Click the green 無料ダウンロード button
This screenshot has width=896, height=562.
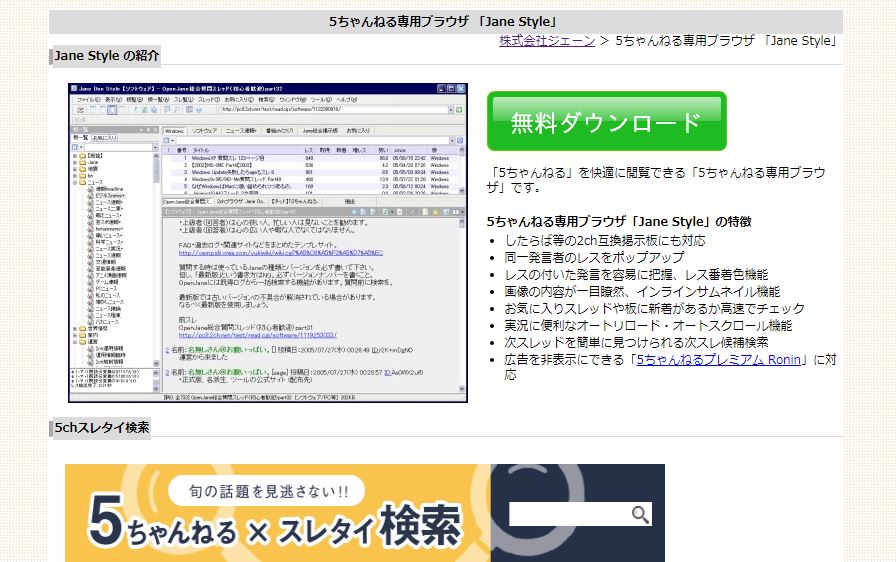tap(606, 121)
